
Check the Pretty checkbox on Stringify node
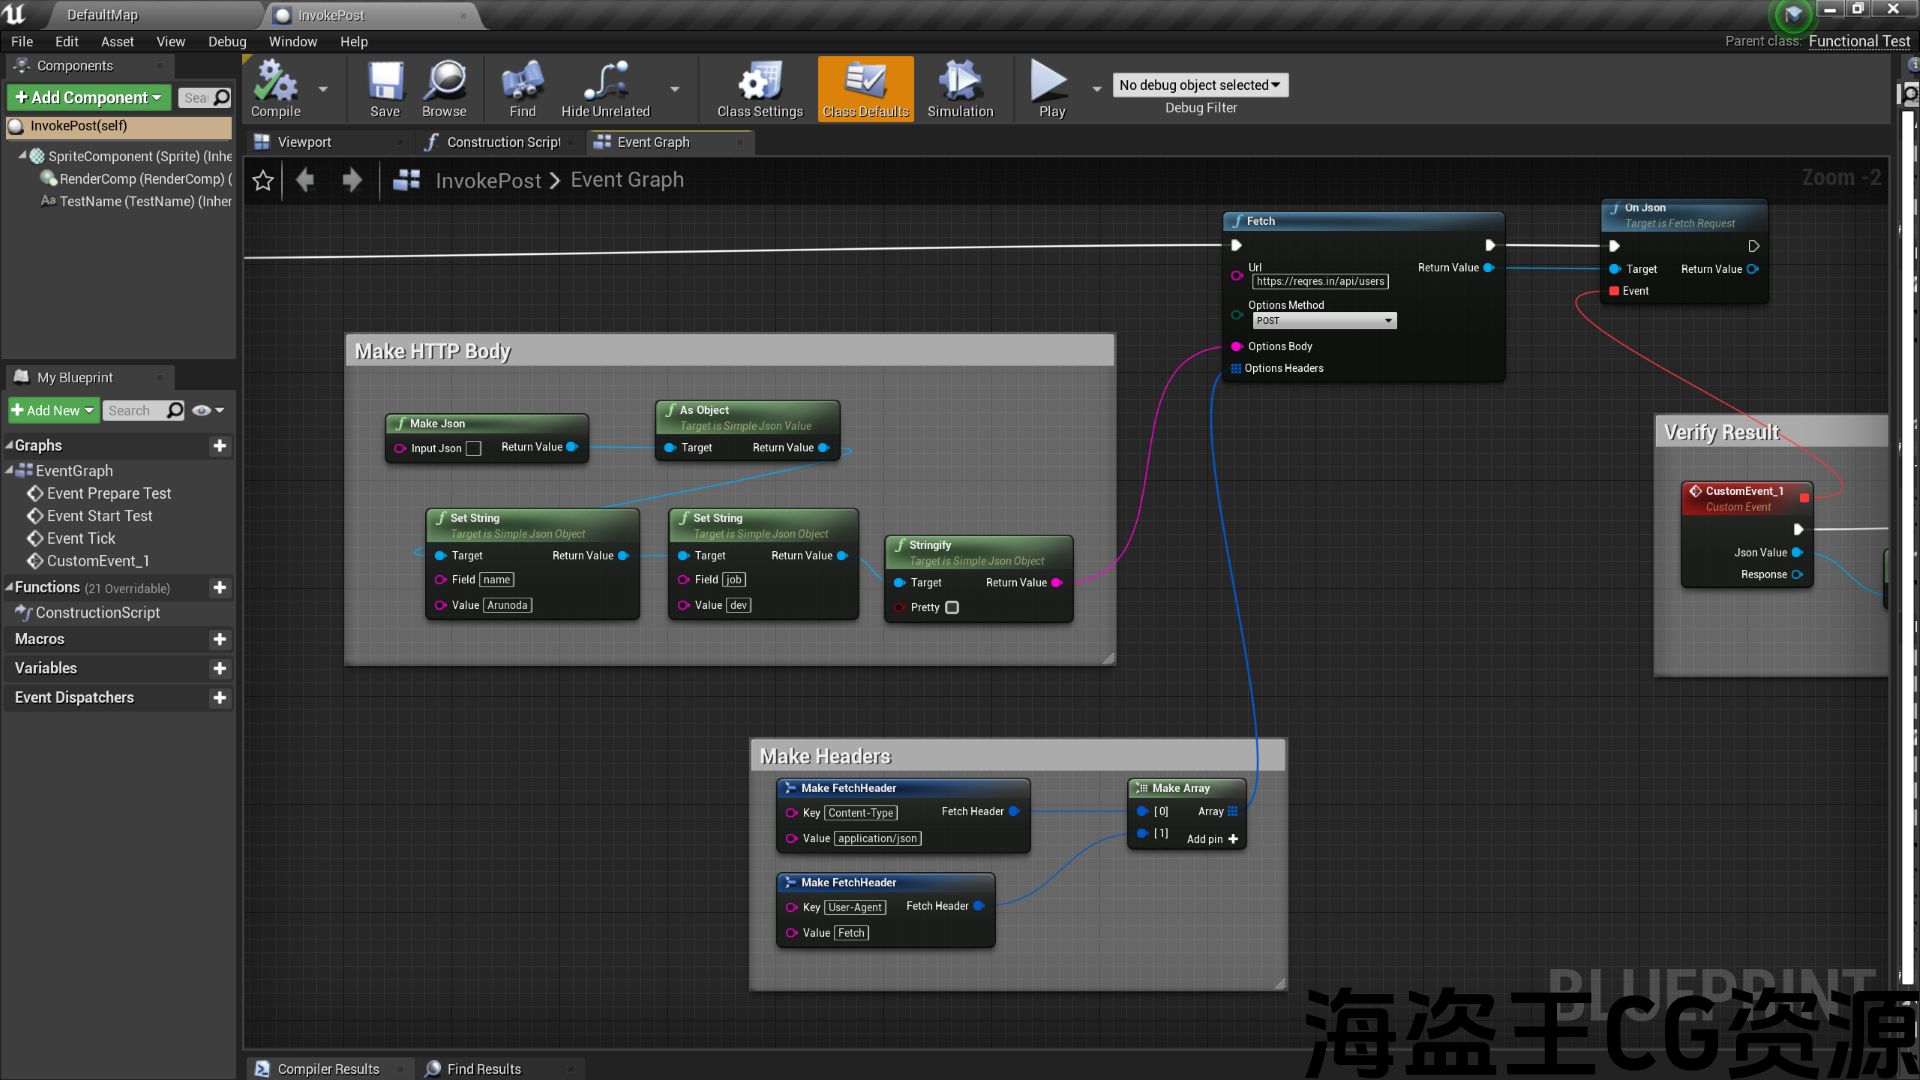pos(952,608)
